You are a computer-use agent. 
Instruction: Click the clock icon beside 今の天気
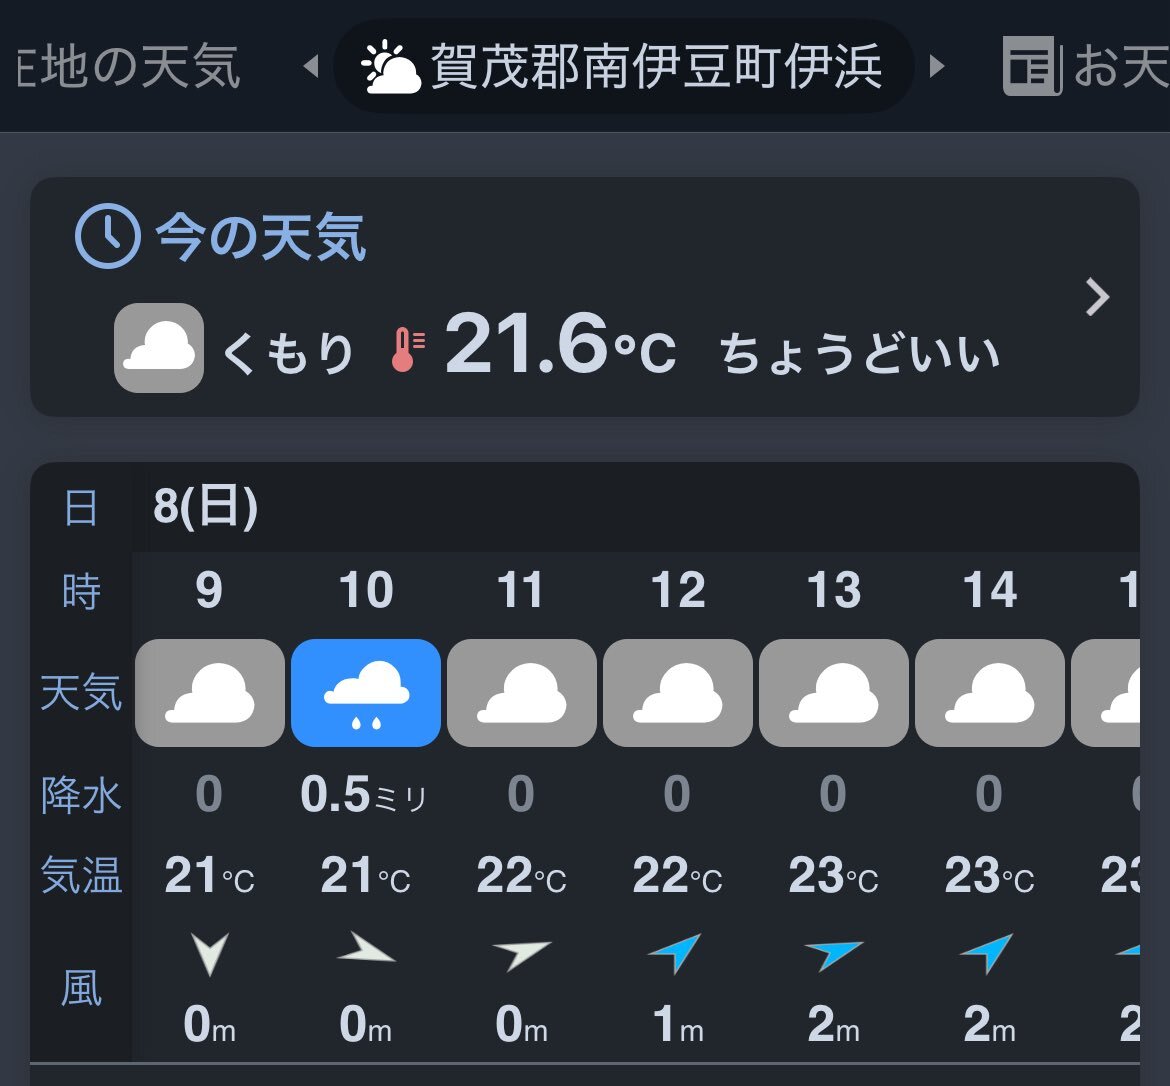(108, 236)
